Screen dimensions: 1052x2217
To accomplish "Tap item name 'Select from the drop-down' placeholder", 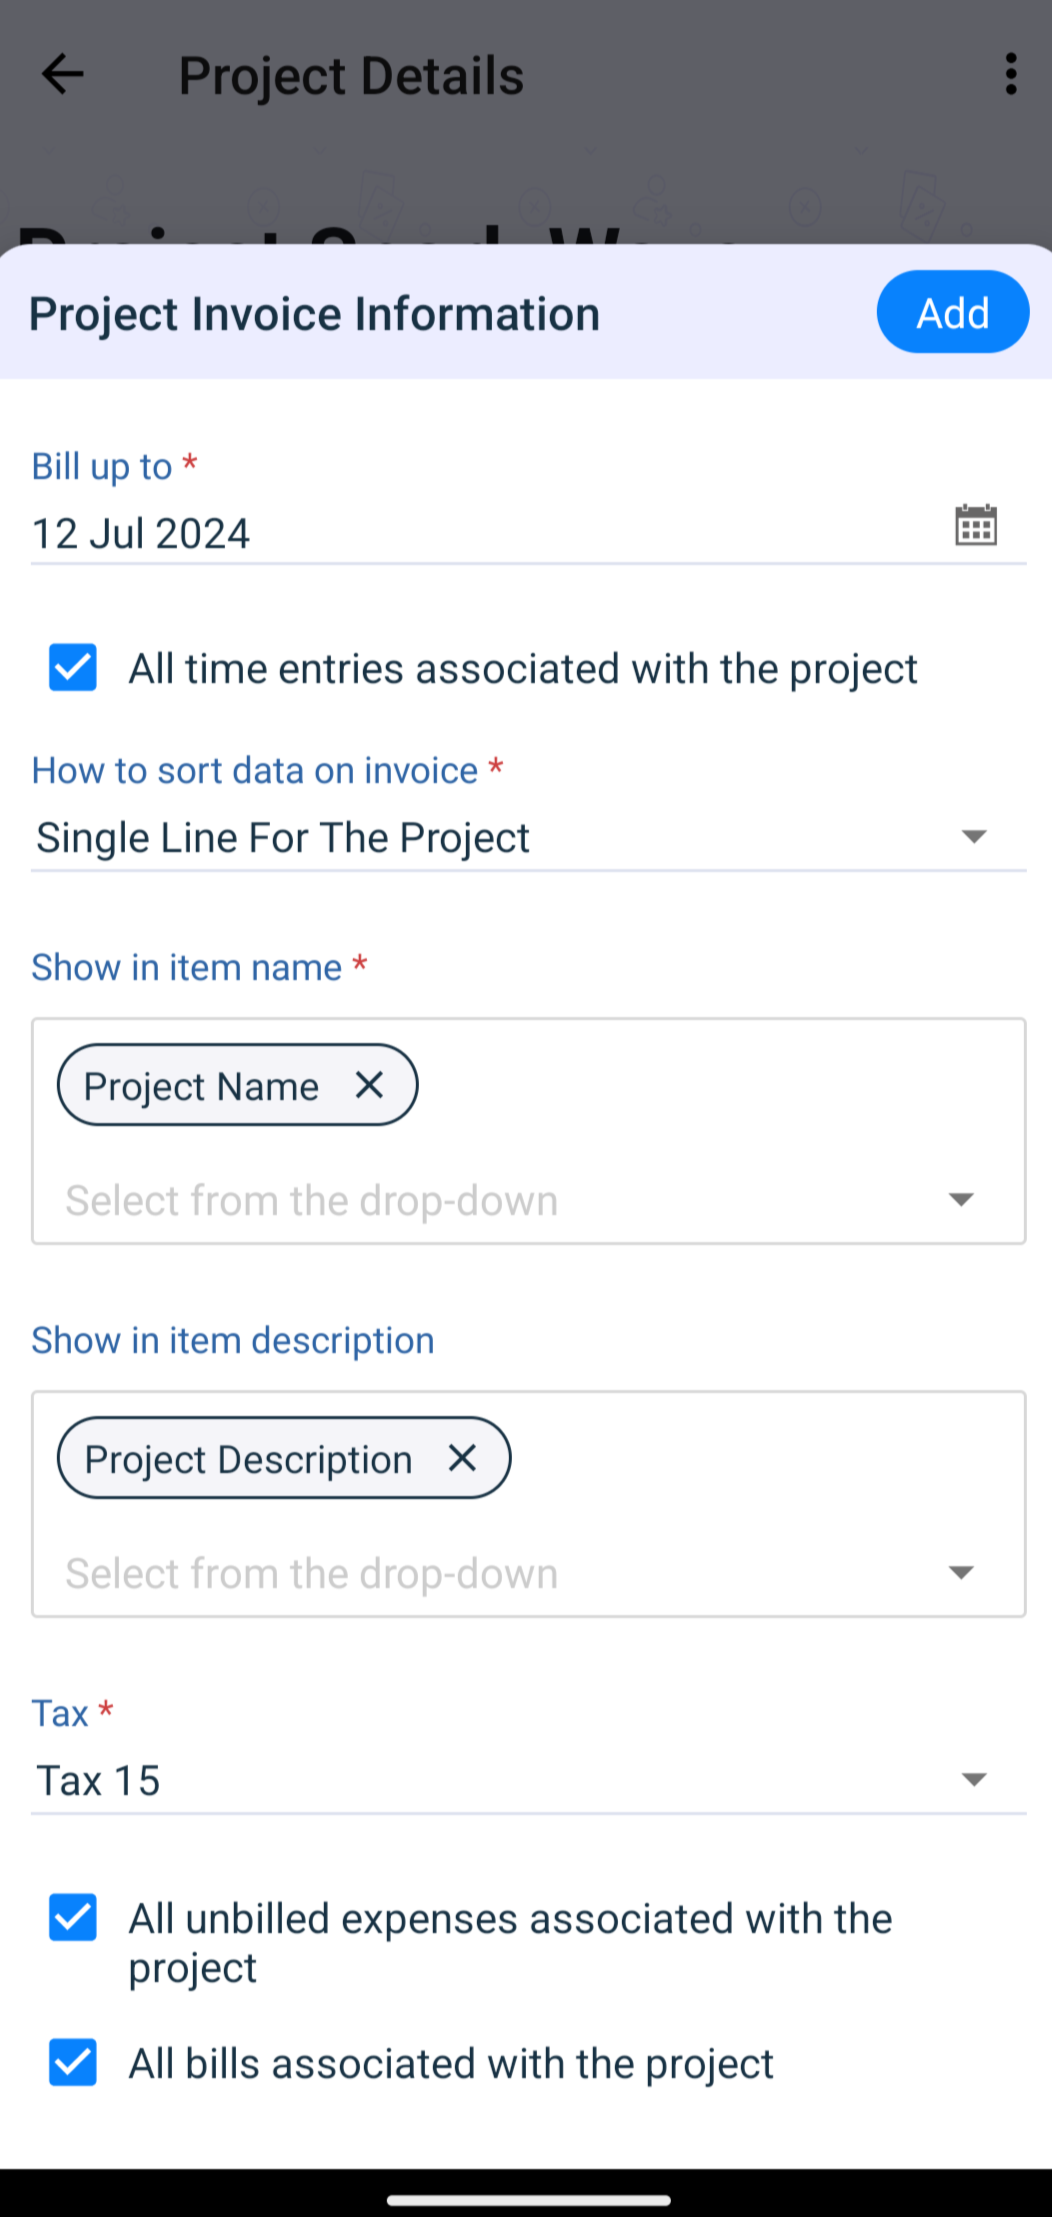I will [x=312, y=1200].
